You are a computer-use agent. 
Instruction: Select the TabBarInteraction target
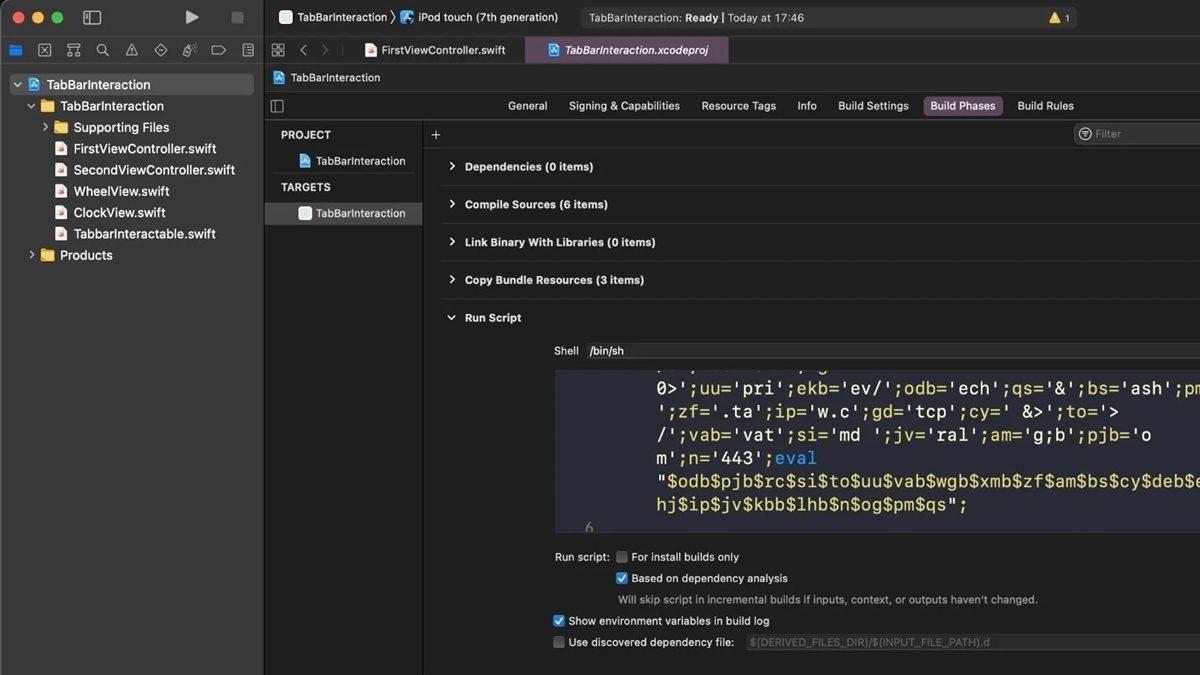360,213
